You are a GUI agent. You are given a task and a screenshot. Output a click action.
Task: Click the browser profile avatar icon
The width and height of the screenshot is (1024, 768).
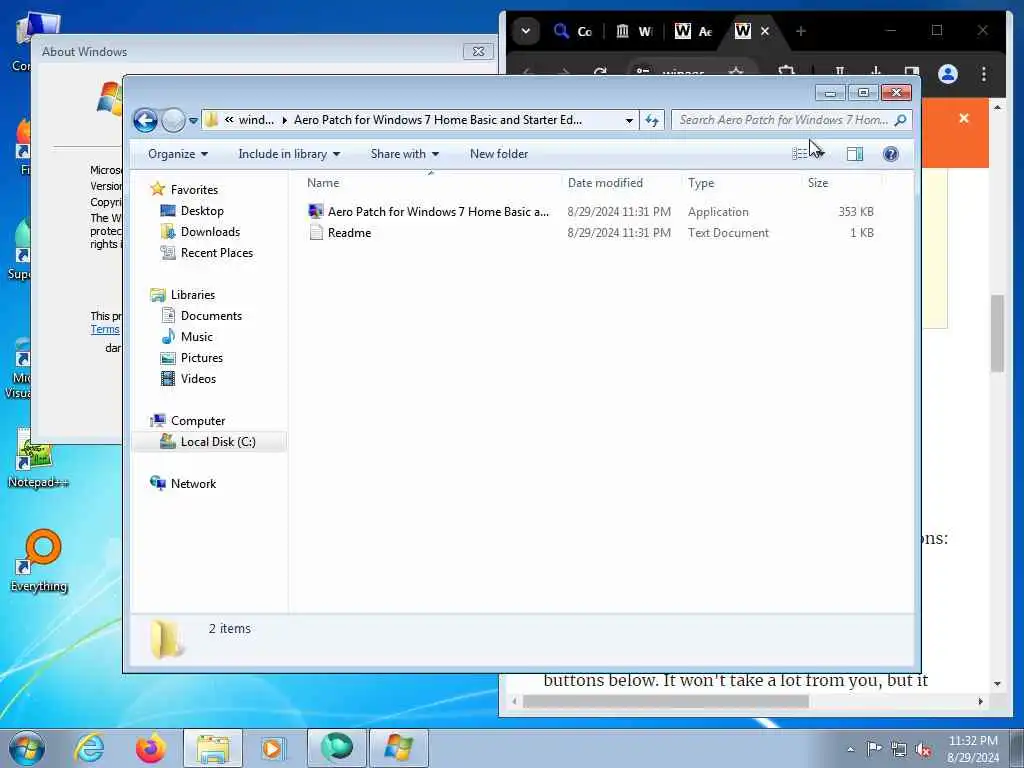pyautogui.click(x=948, y=74)
